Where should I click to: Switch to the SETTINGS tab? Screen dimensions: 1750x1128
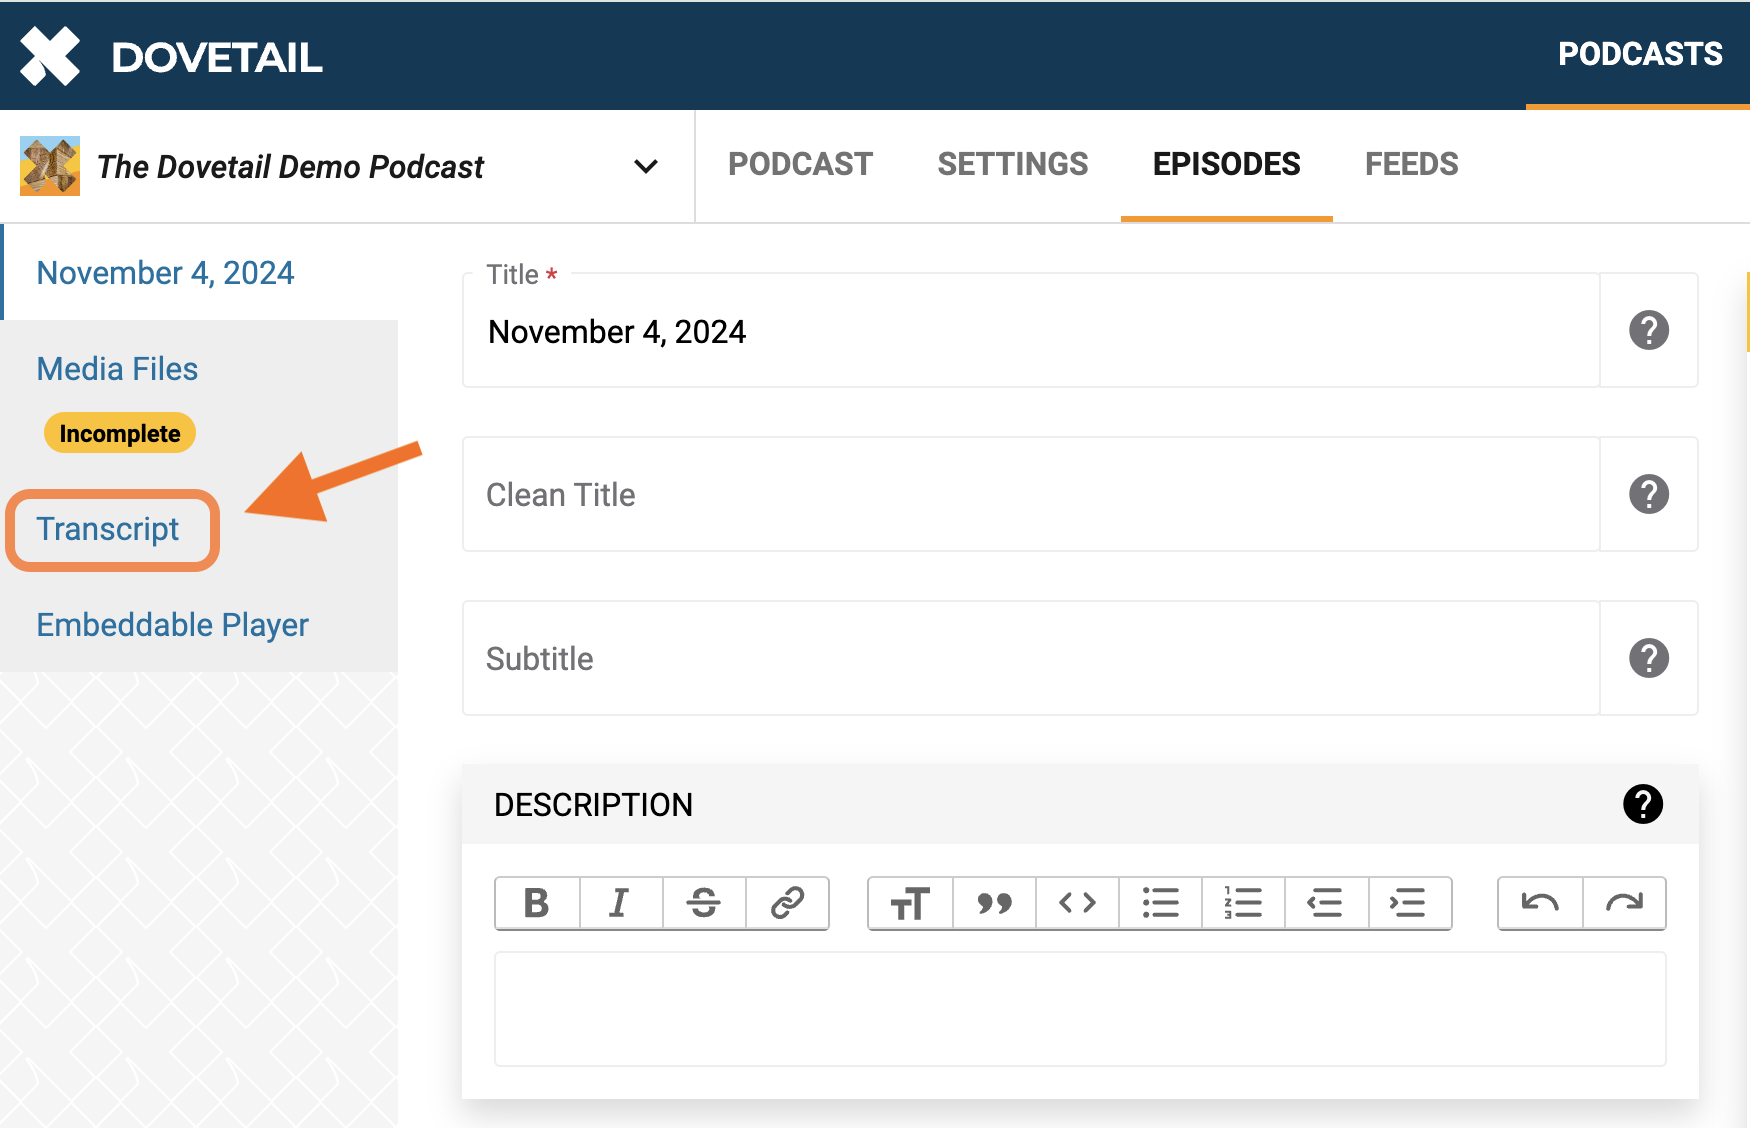(1012, 164)
